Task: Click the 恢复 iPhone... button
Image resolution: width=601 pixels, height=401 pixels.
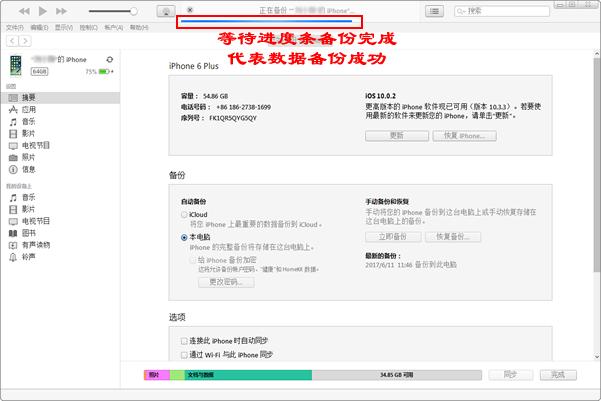Action: [465, 136]
